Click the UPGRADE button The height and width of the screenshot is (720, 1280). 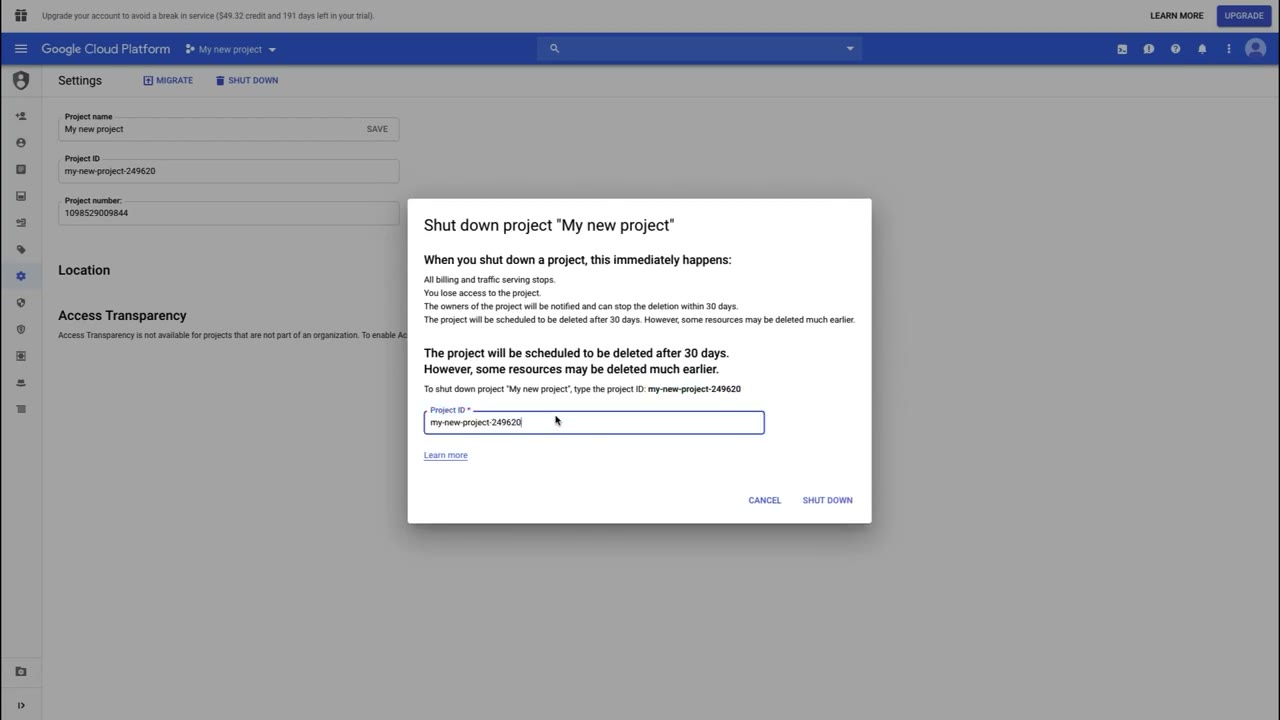1244,16
